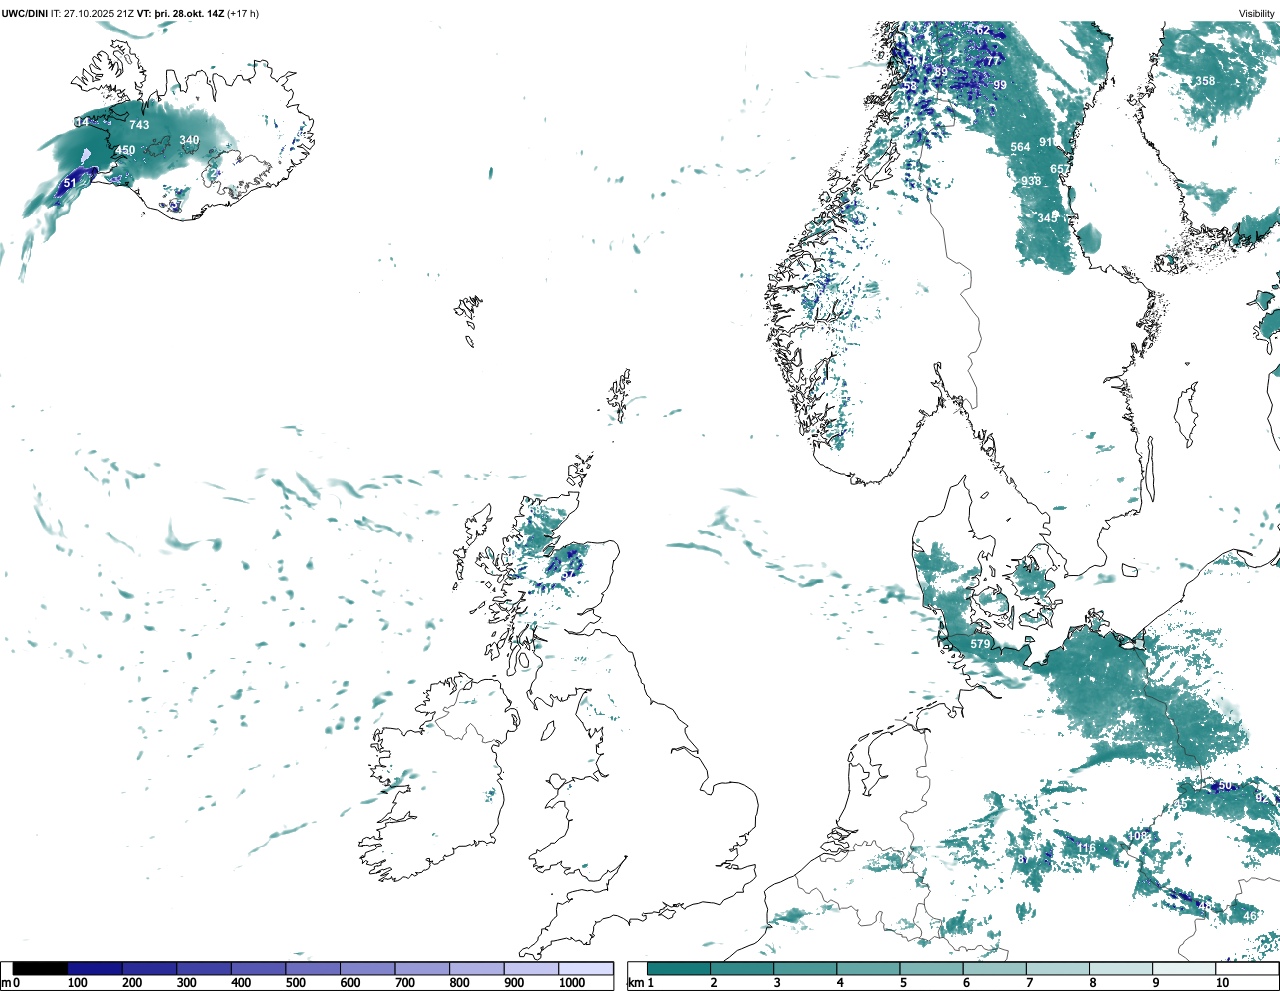Image resolution: width=1280 pixels, height=991 pixels.
Task: Click the "116" value over central Europe
Action: pyautogui.click(x=1086, y=849)
